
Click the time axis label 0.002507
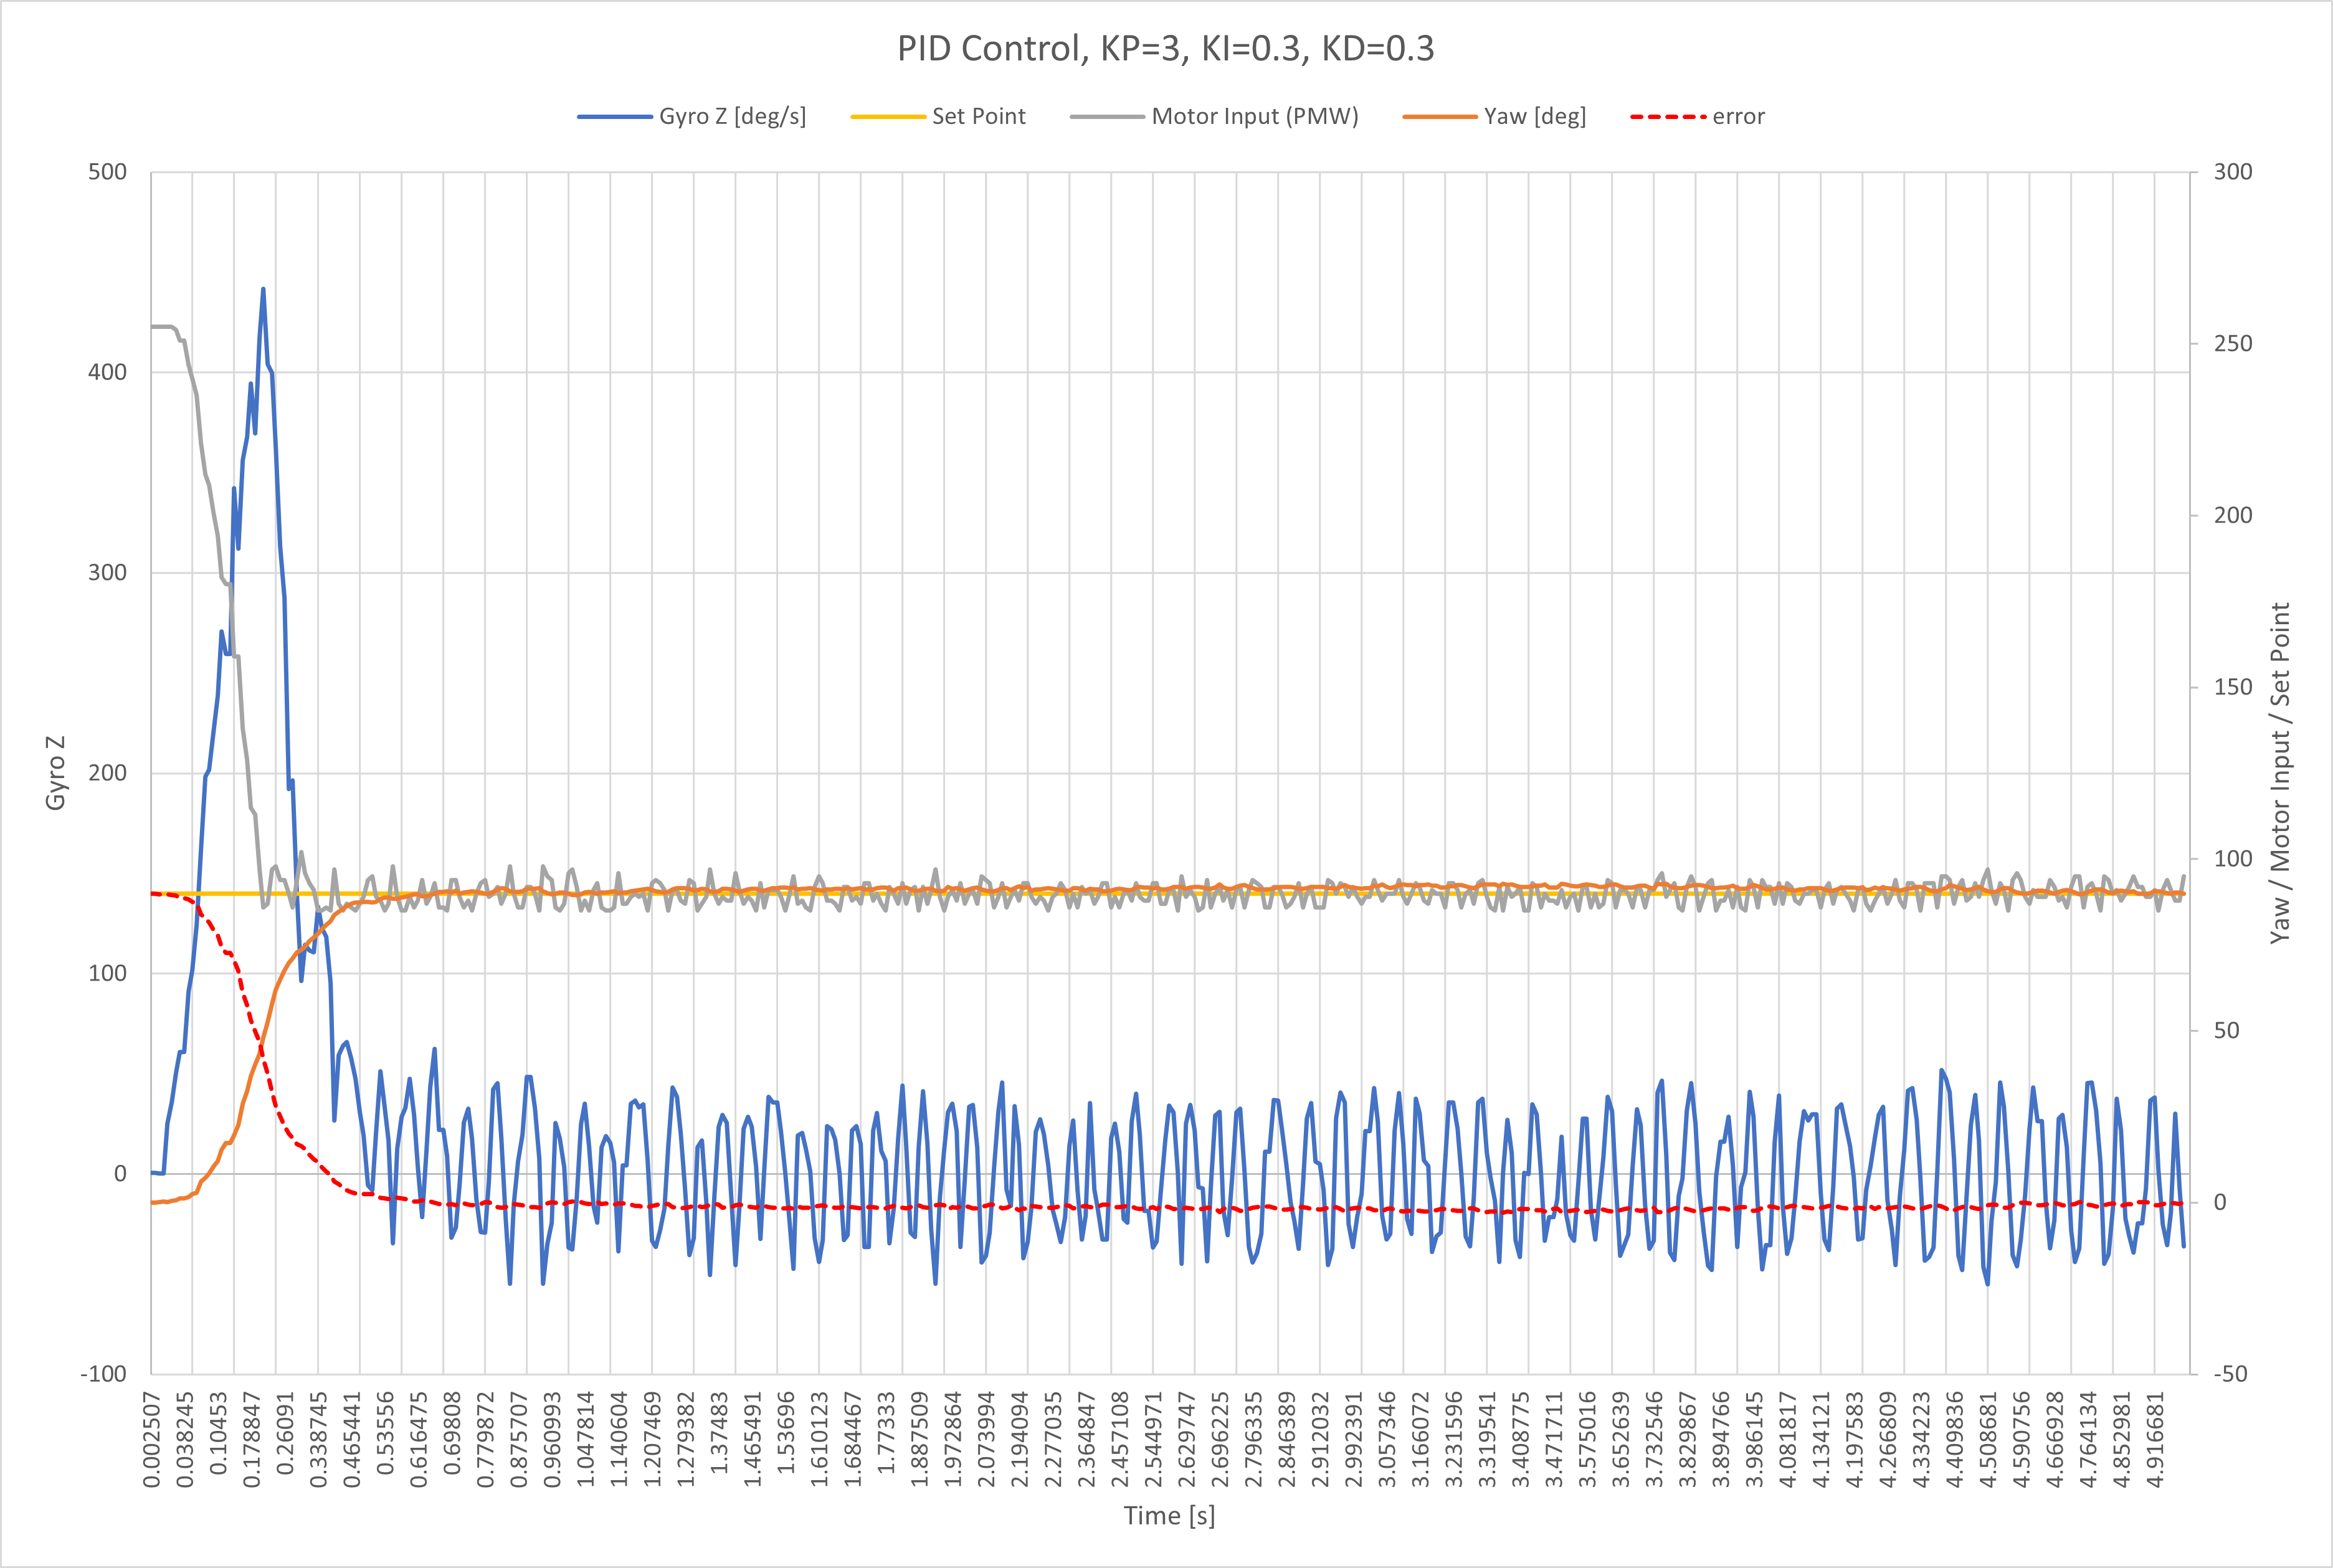[x=152, y=1439]
